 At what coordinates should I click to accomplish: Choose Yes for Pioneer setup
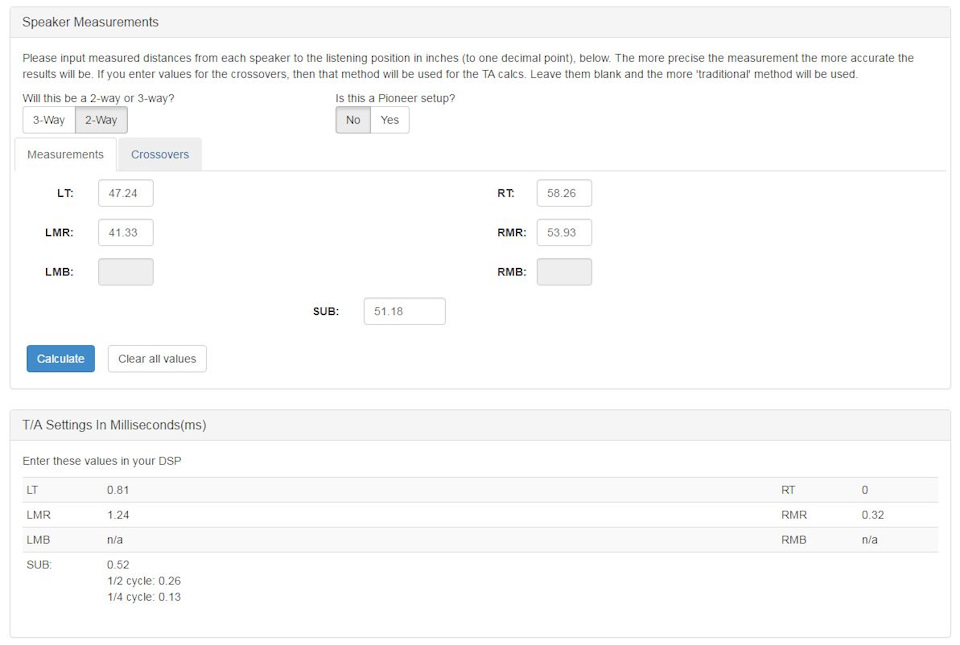click(x=389, y=120)
